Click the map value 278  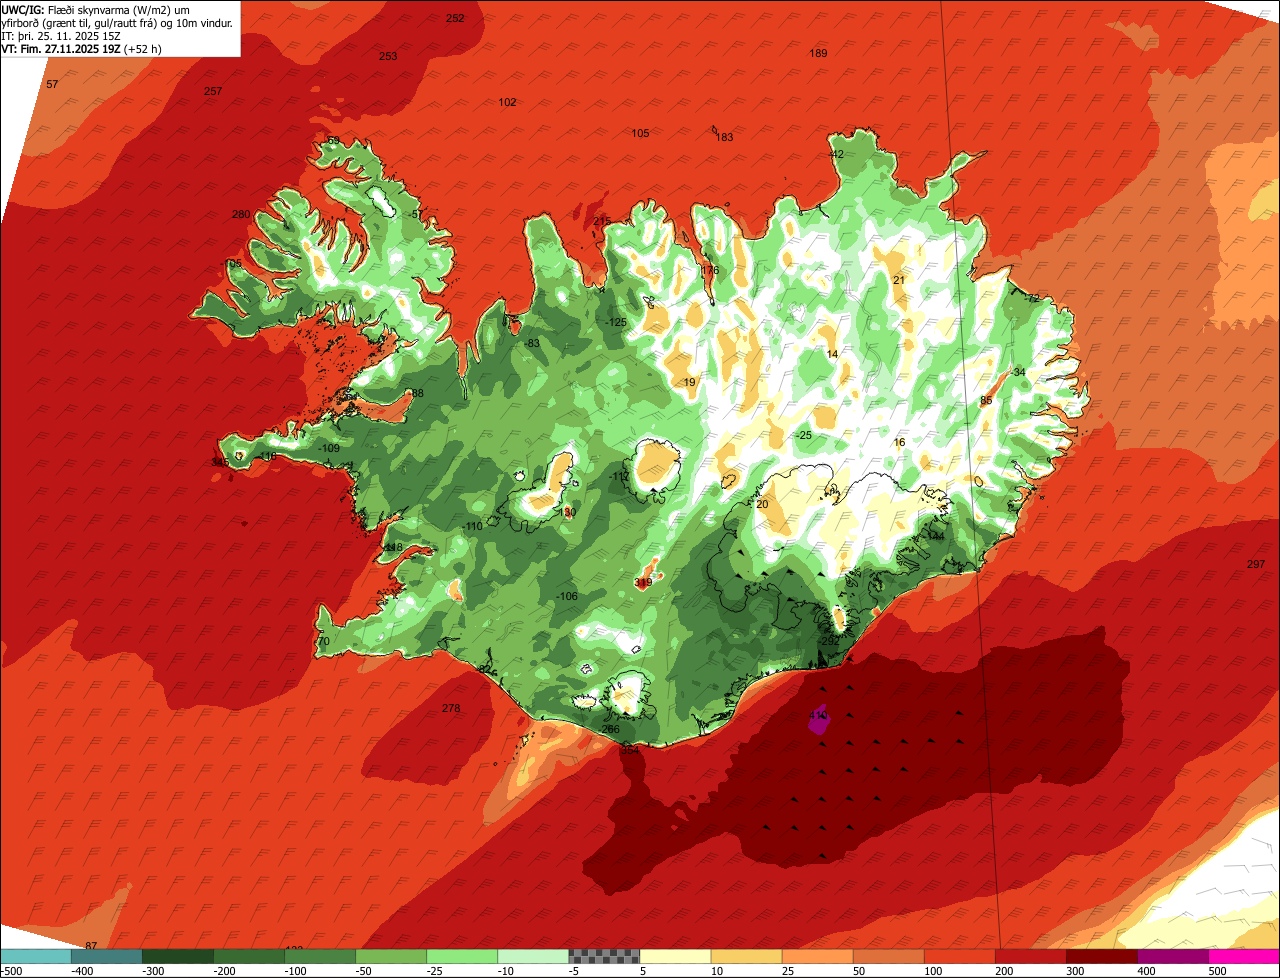(451, 708)
